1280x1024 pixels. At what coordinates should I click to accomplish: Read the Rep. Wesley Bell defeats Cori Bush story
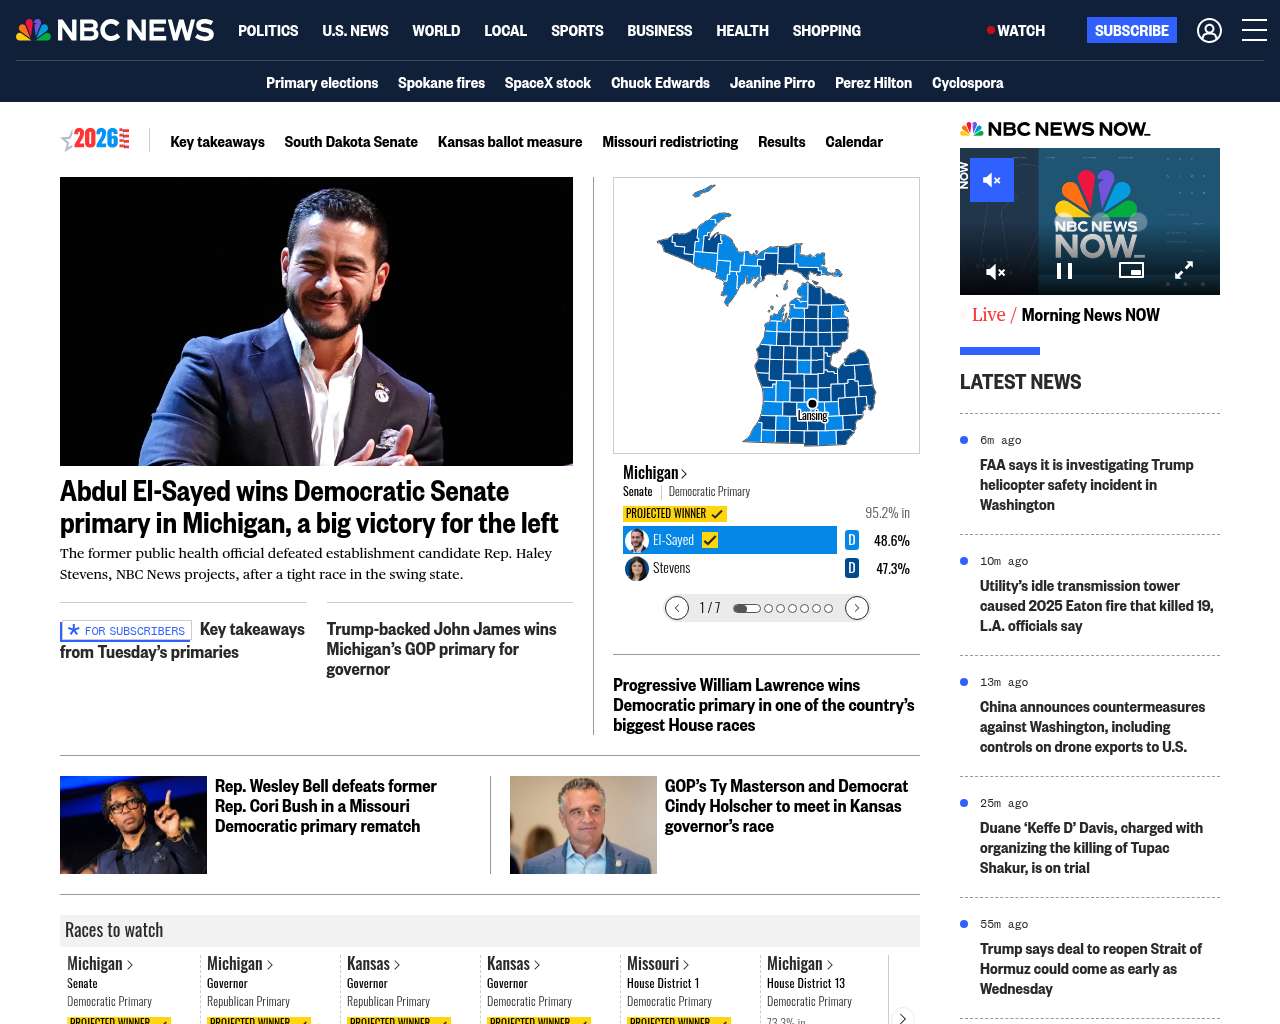click(326, 806)
